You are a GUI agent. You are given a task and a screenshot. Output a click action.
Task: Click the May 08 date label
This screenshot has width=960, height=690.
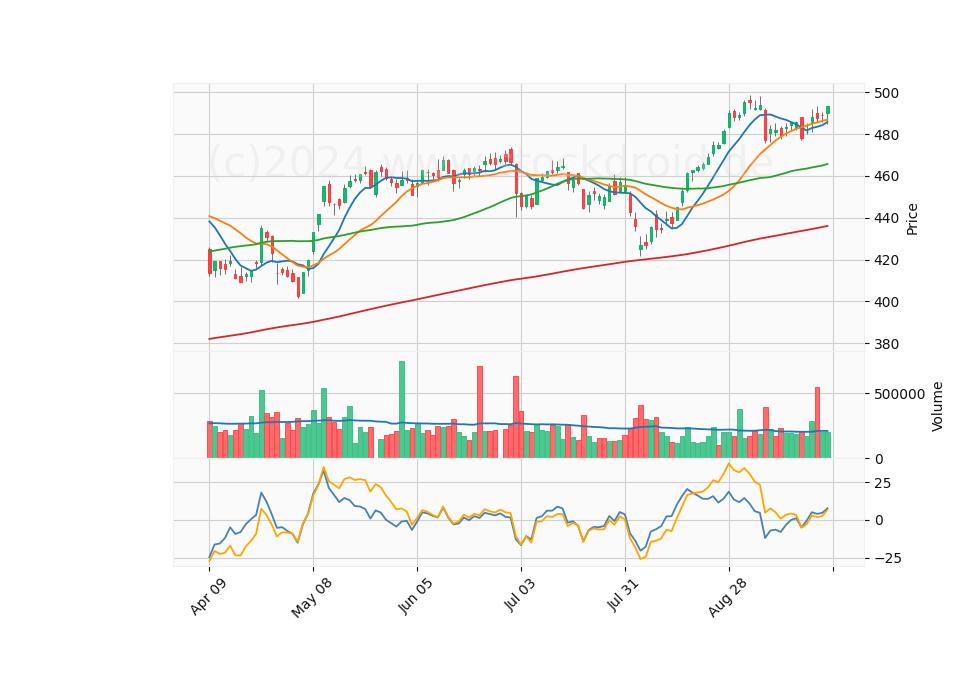(x=311, y=598)
